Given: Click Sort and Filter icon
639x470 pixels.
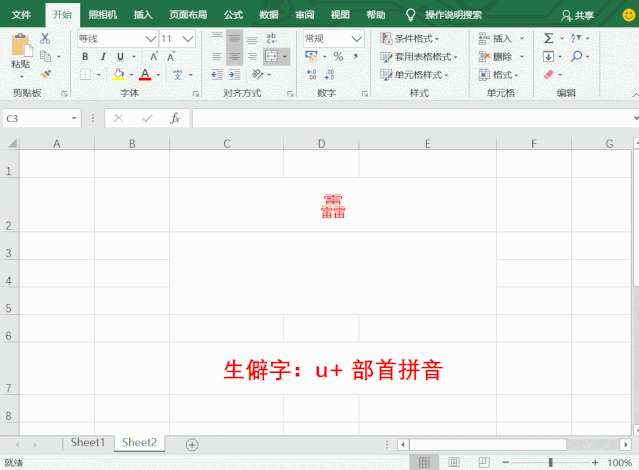Looking at the screenshot, I should coord(576,38).
